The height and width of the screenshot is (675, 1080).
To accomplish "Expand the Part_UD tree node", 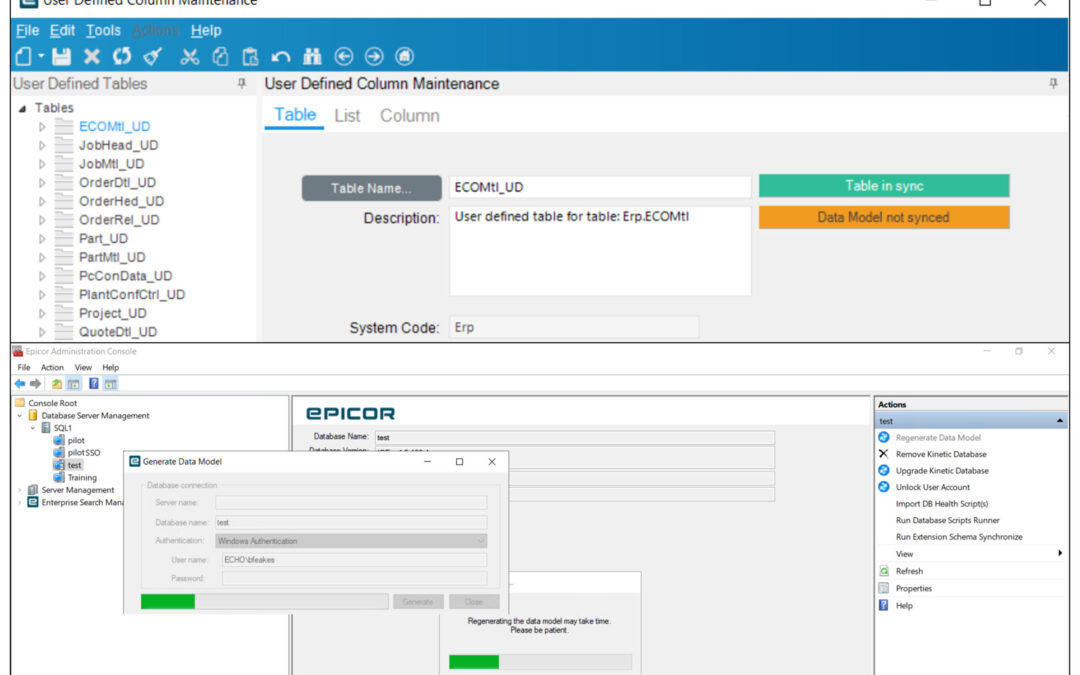I will tap(42, 238).
